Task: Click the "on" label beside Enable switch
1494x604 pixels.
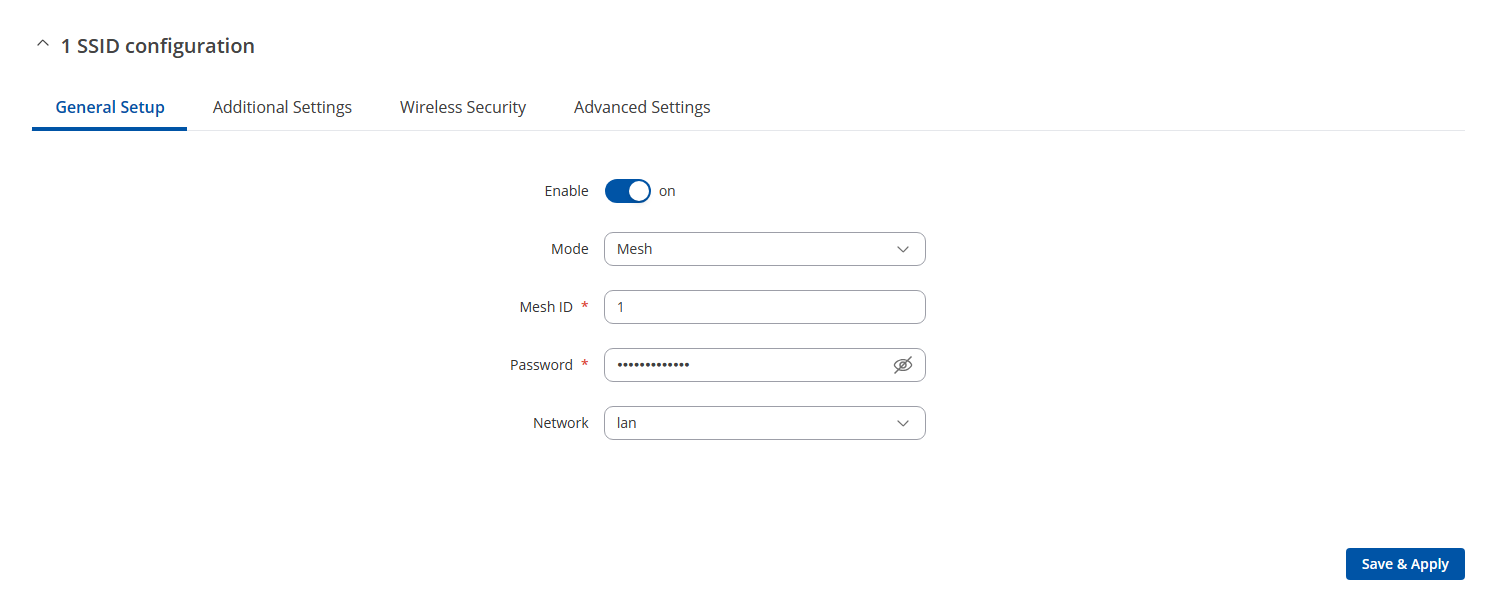Action: 667,191
